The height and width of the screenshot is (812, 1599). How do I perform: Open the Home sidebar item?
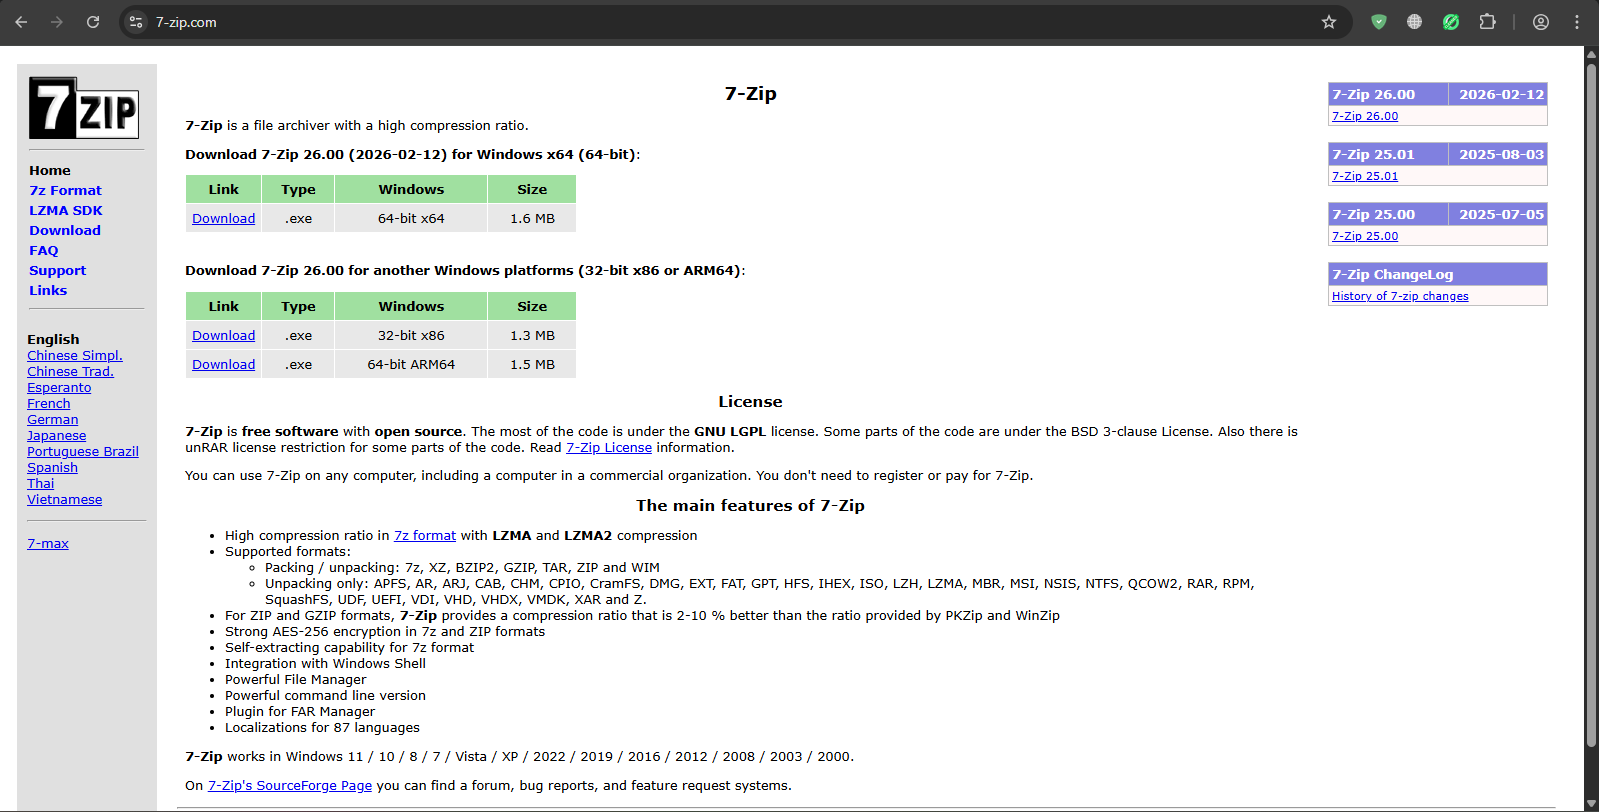pyautogui.click(x=50, y=171)
